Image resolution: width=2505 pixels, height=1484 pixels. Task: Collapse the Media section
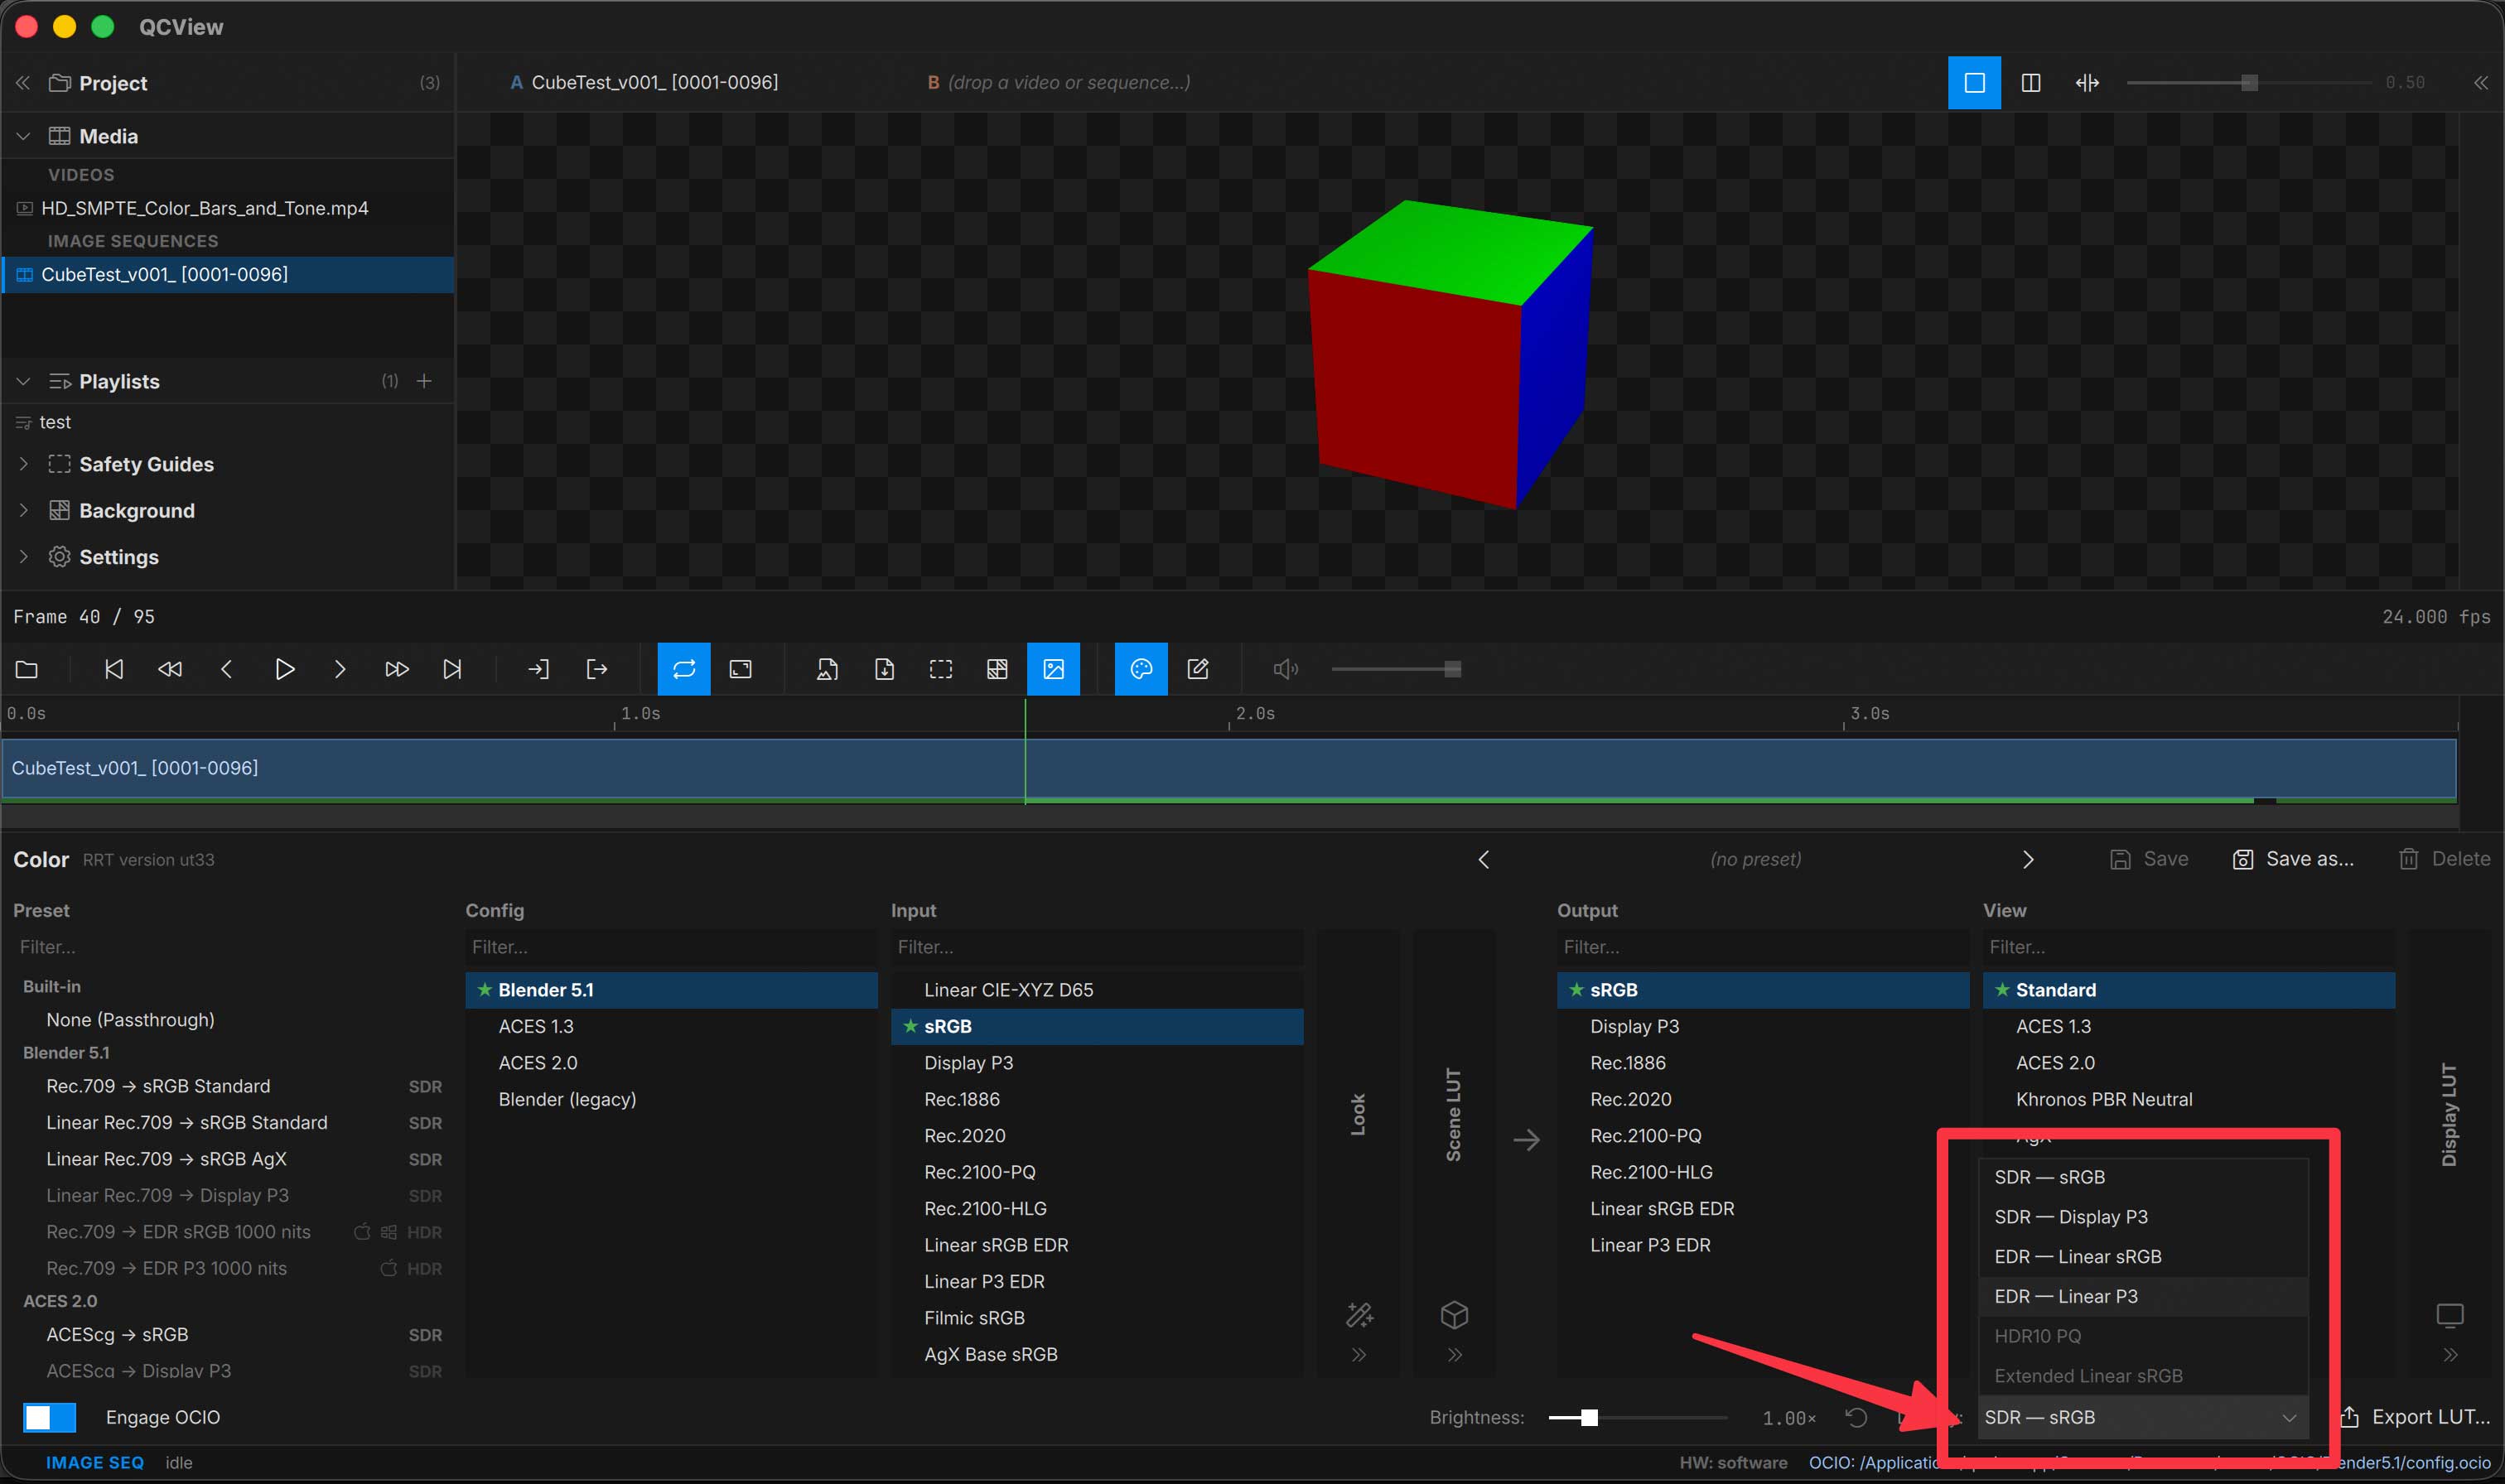[24, 136]
